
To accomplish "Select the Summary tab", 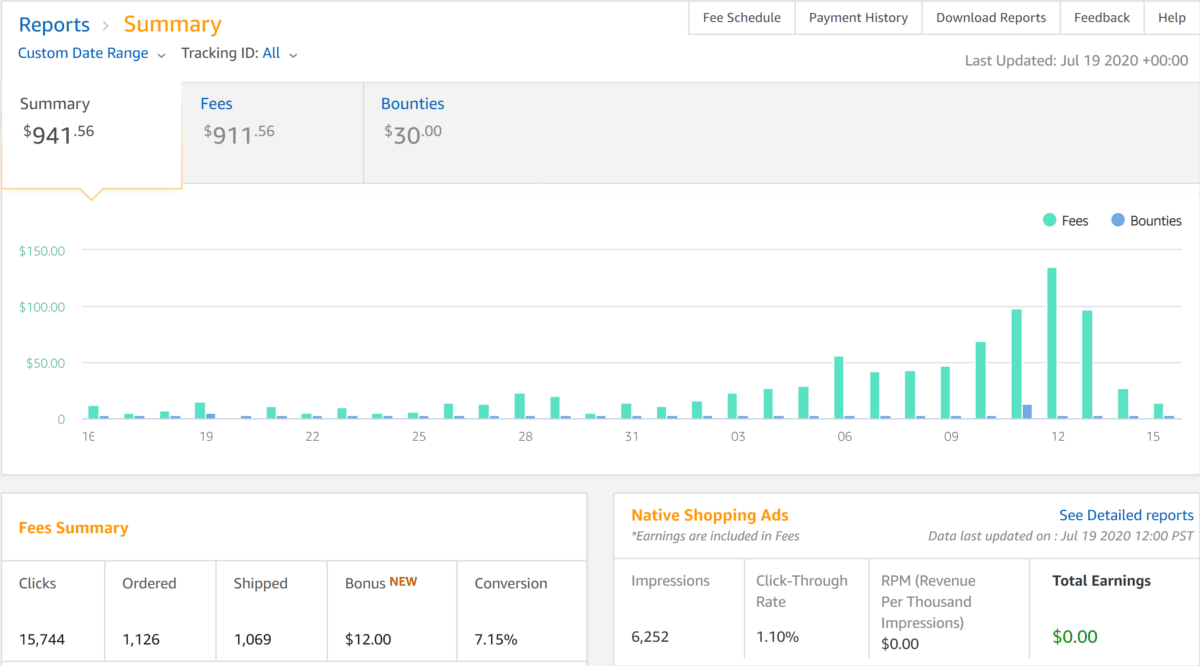I will [x=55, y=103].
